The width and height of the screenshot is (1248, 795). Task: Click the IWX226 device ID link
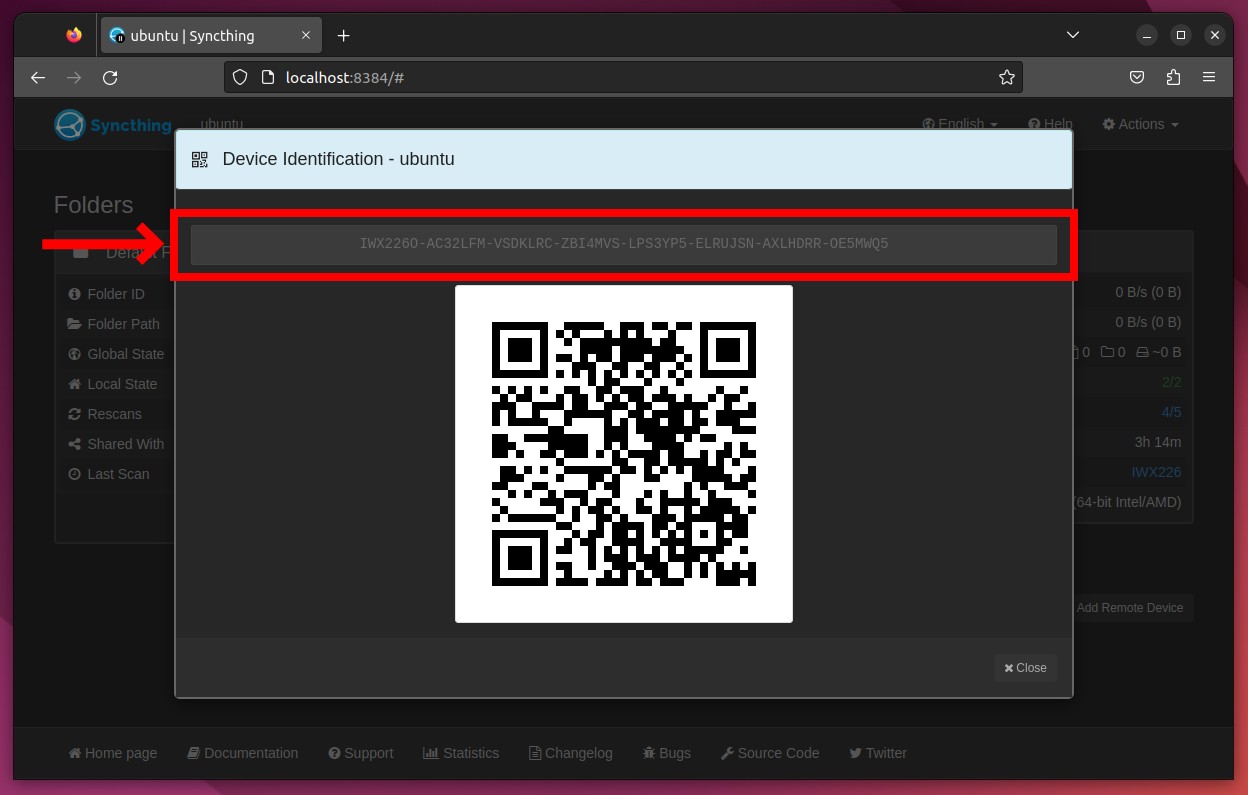[1156, 472]
